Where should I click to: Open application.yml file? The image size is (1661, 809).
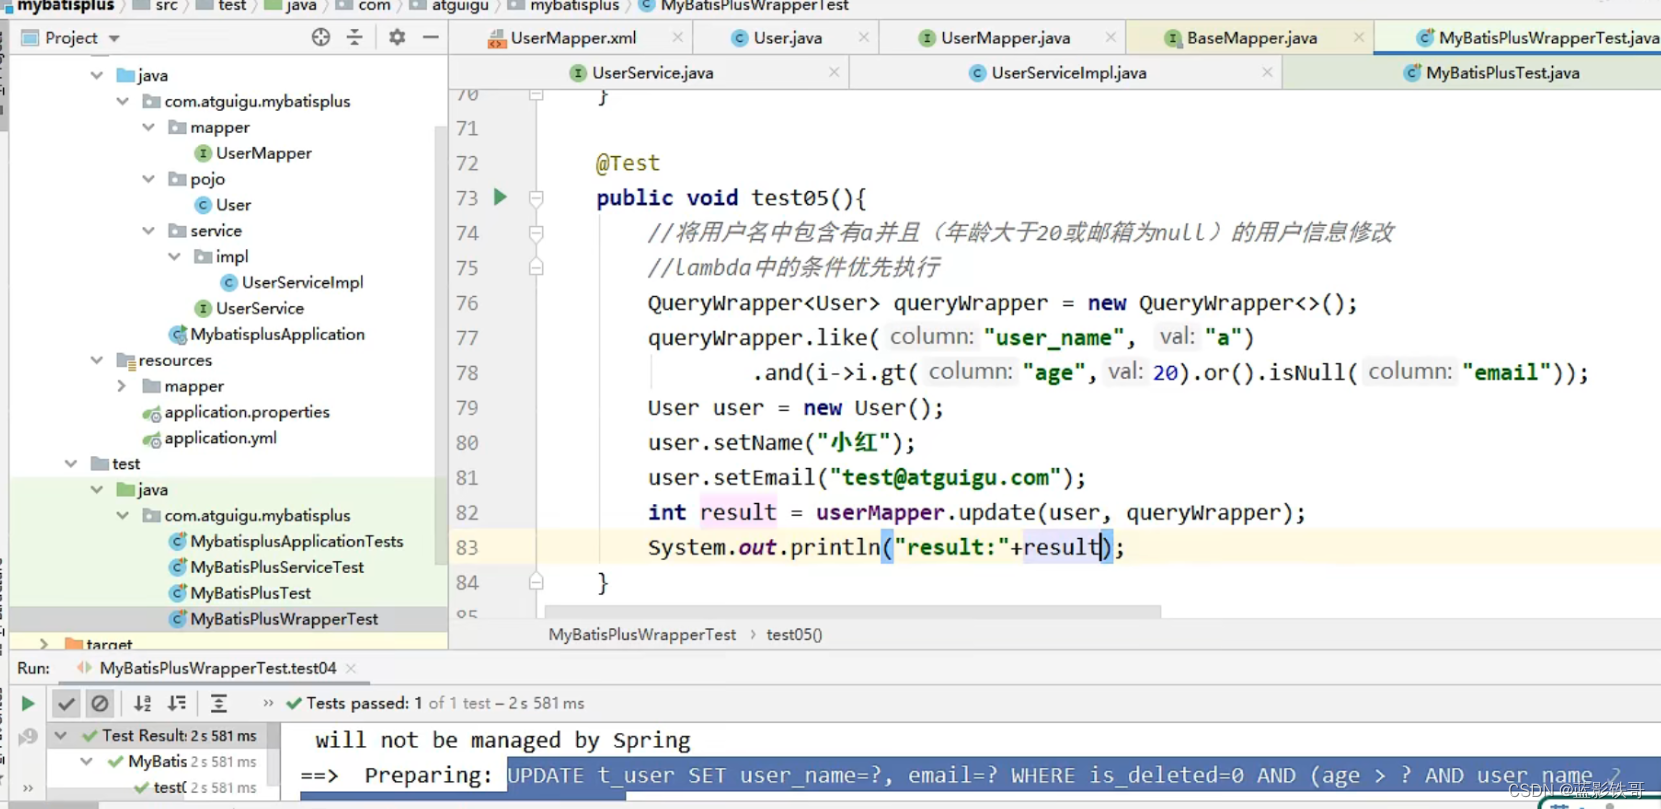tap(220, 438)
